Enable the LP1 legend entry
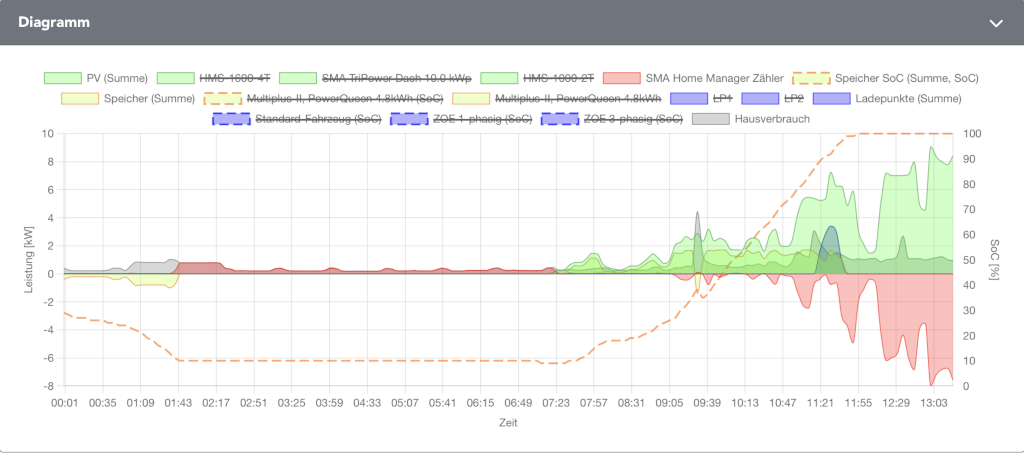 pyautogui.click(x=701, y=99)
